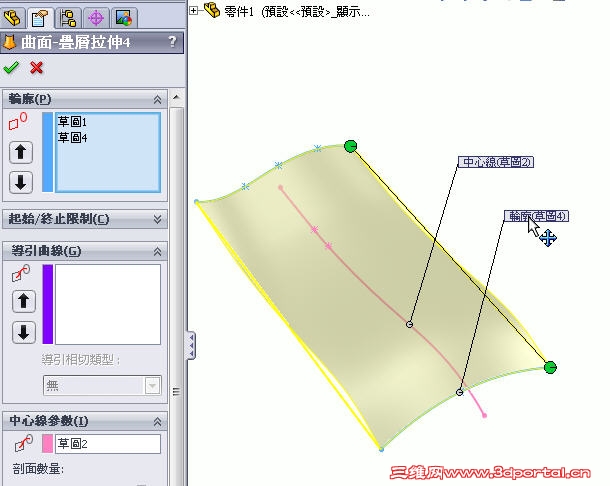610x486 pixels.
Task: Expand the 起始/終止限制(C) section
Action: tap(157, 219)
